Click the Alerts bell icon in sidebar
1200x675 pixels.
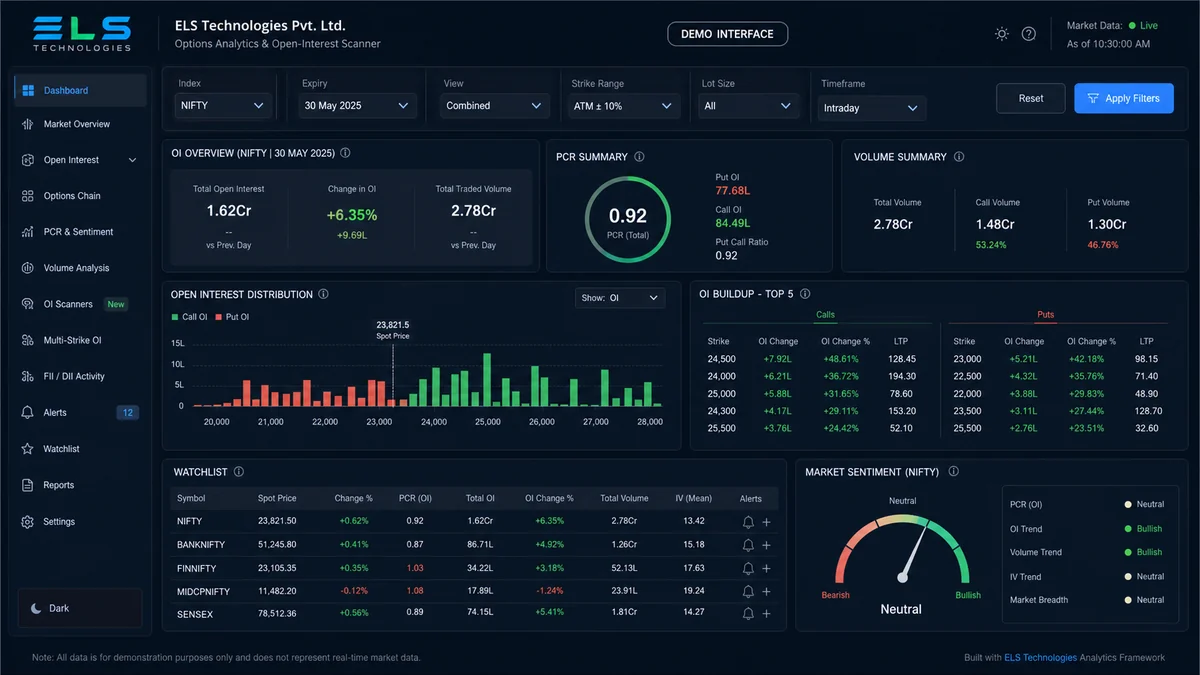tap(27, 412)
